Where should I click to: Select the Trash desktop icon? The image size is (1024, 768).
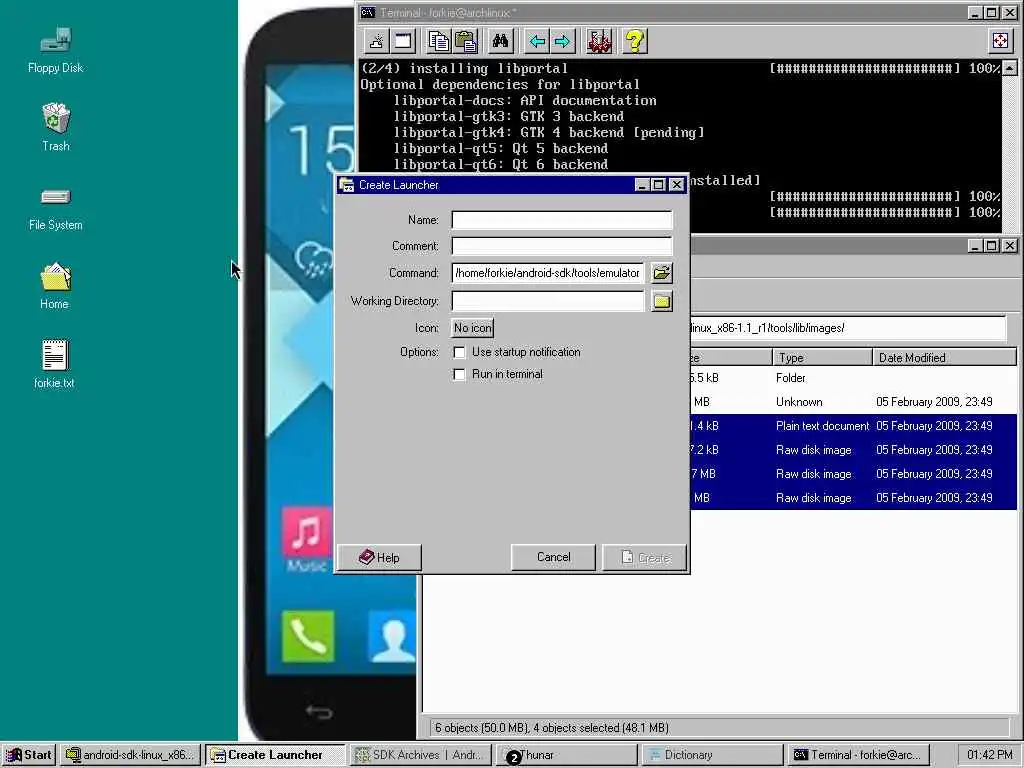coord(56,127)
